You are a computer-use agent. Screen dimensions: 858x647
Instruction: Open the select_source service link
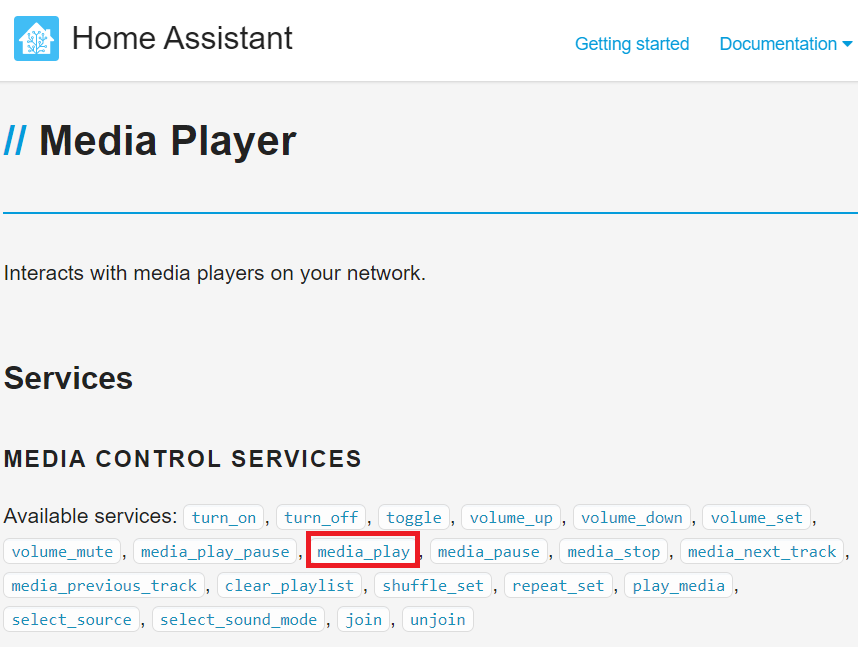click(x=72, y=619)
